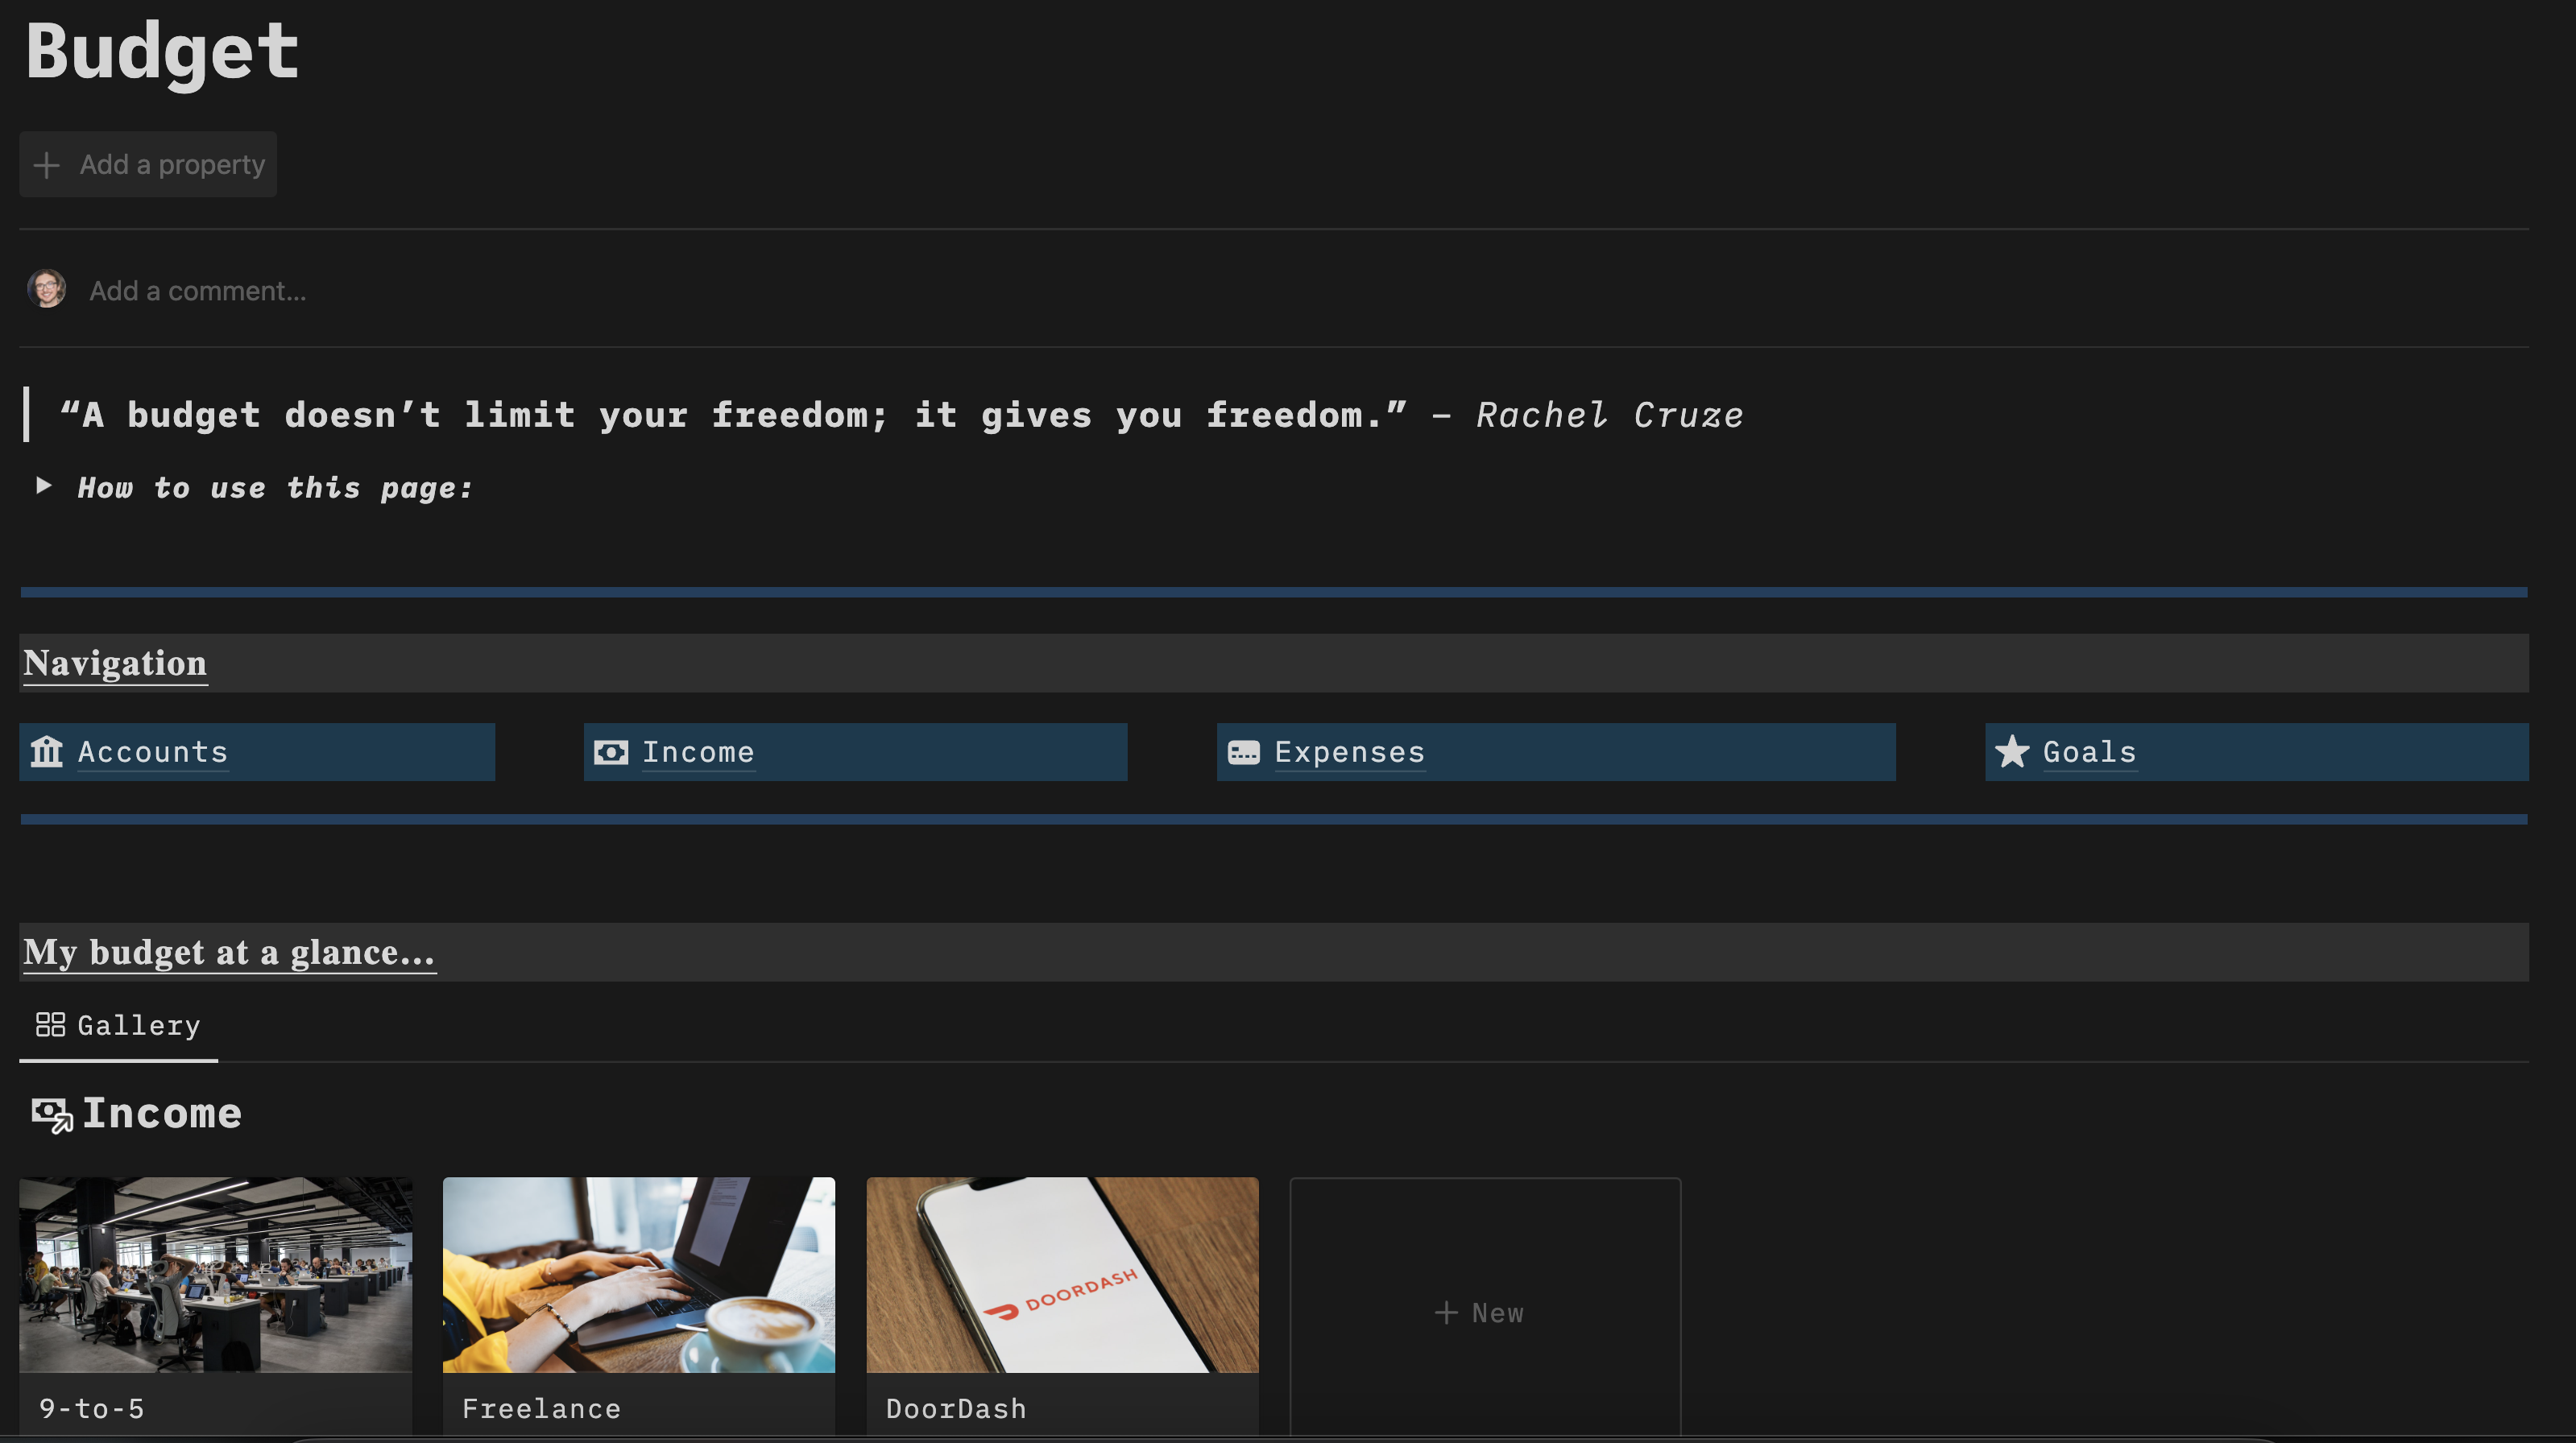Click the Add a comment field
Image resolution: width=2576 pixels, height=1443 pixels.
(x=198, y=291)
